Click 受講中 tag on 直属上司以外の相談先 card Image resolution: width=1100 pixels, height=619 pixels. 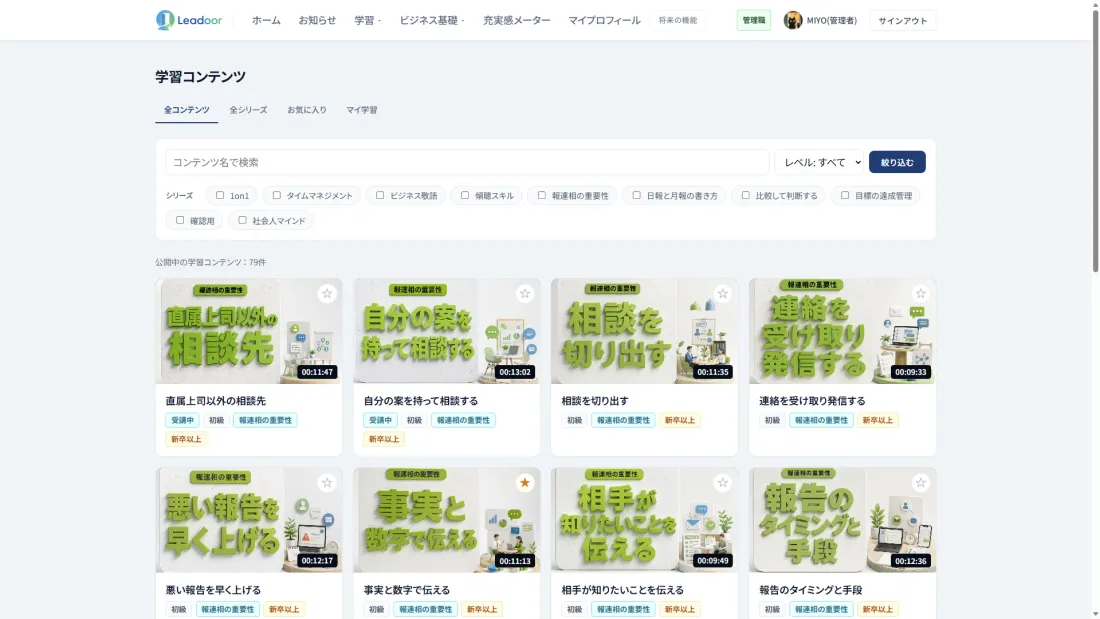coord(182,420)
